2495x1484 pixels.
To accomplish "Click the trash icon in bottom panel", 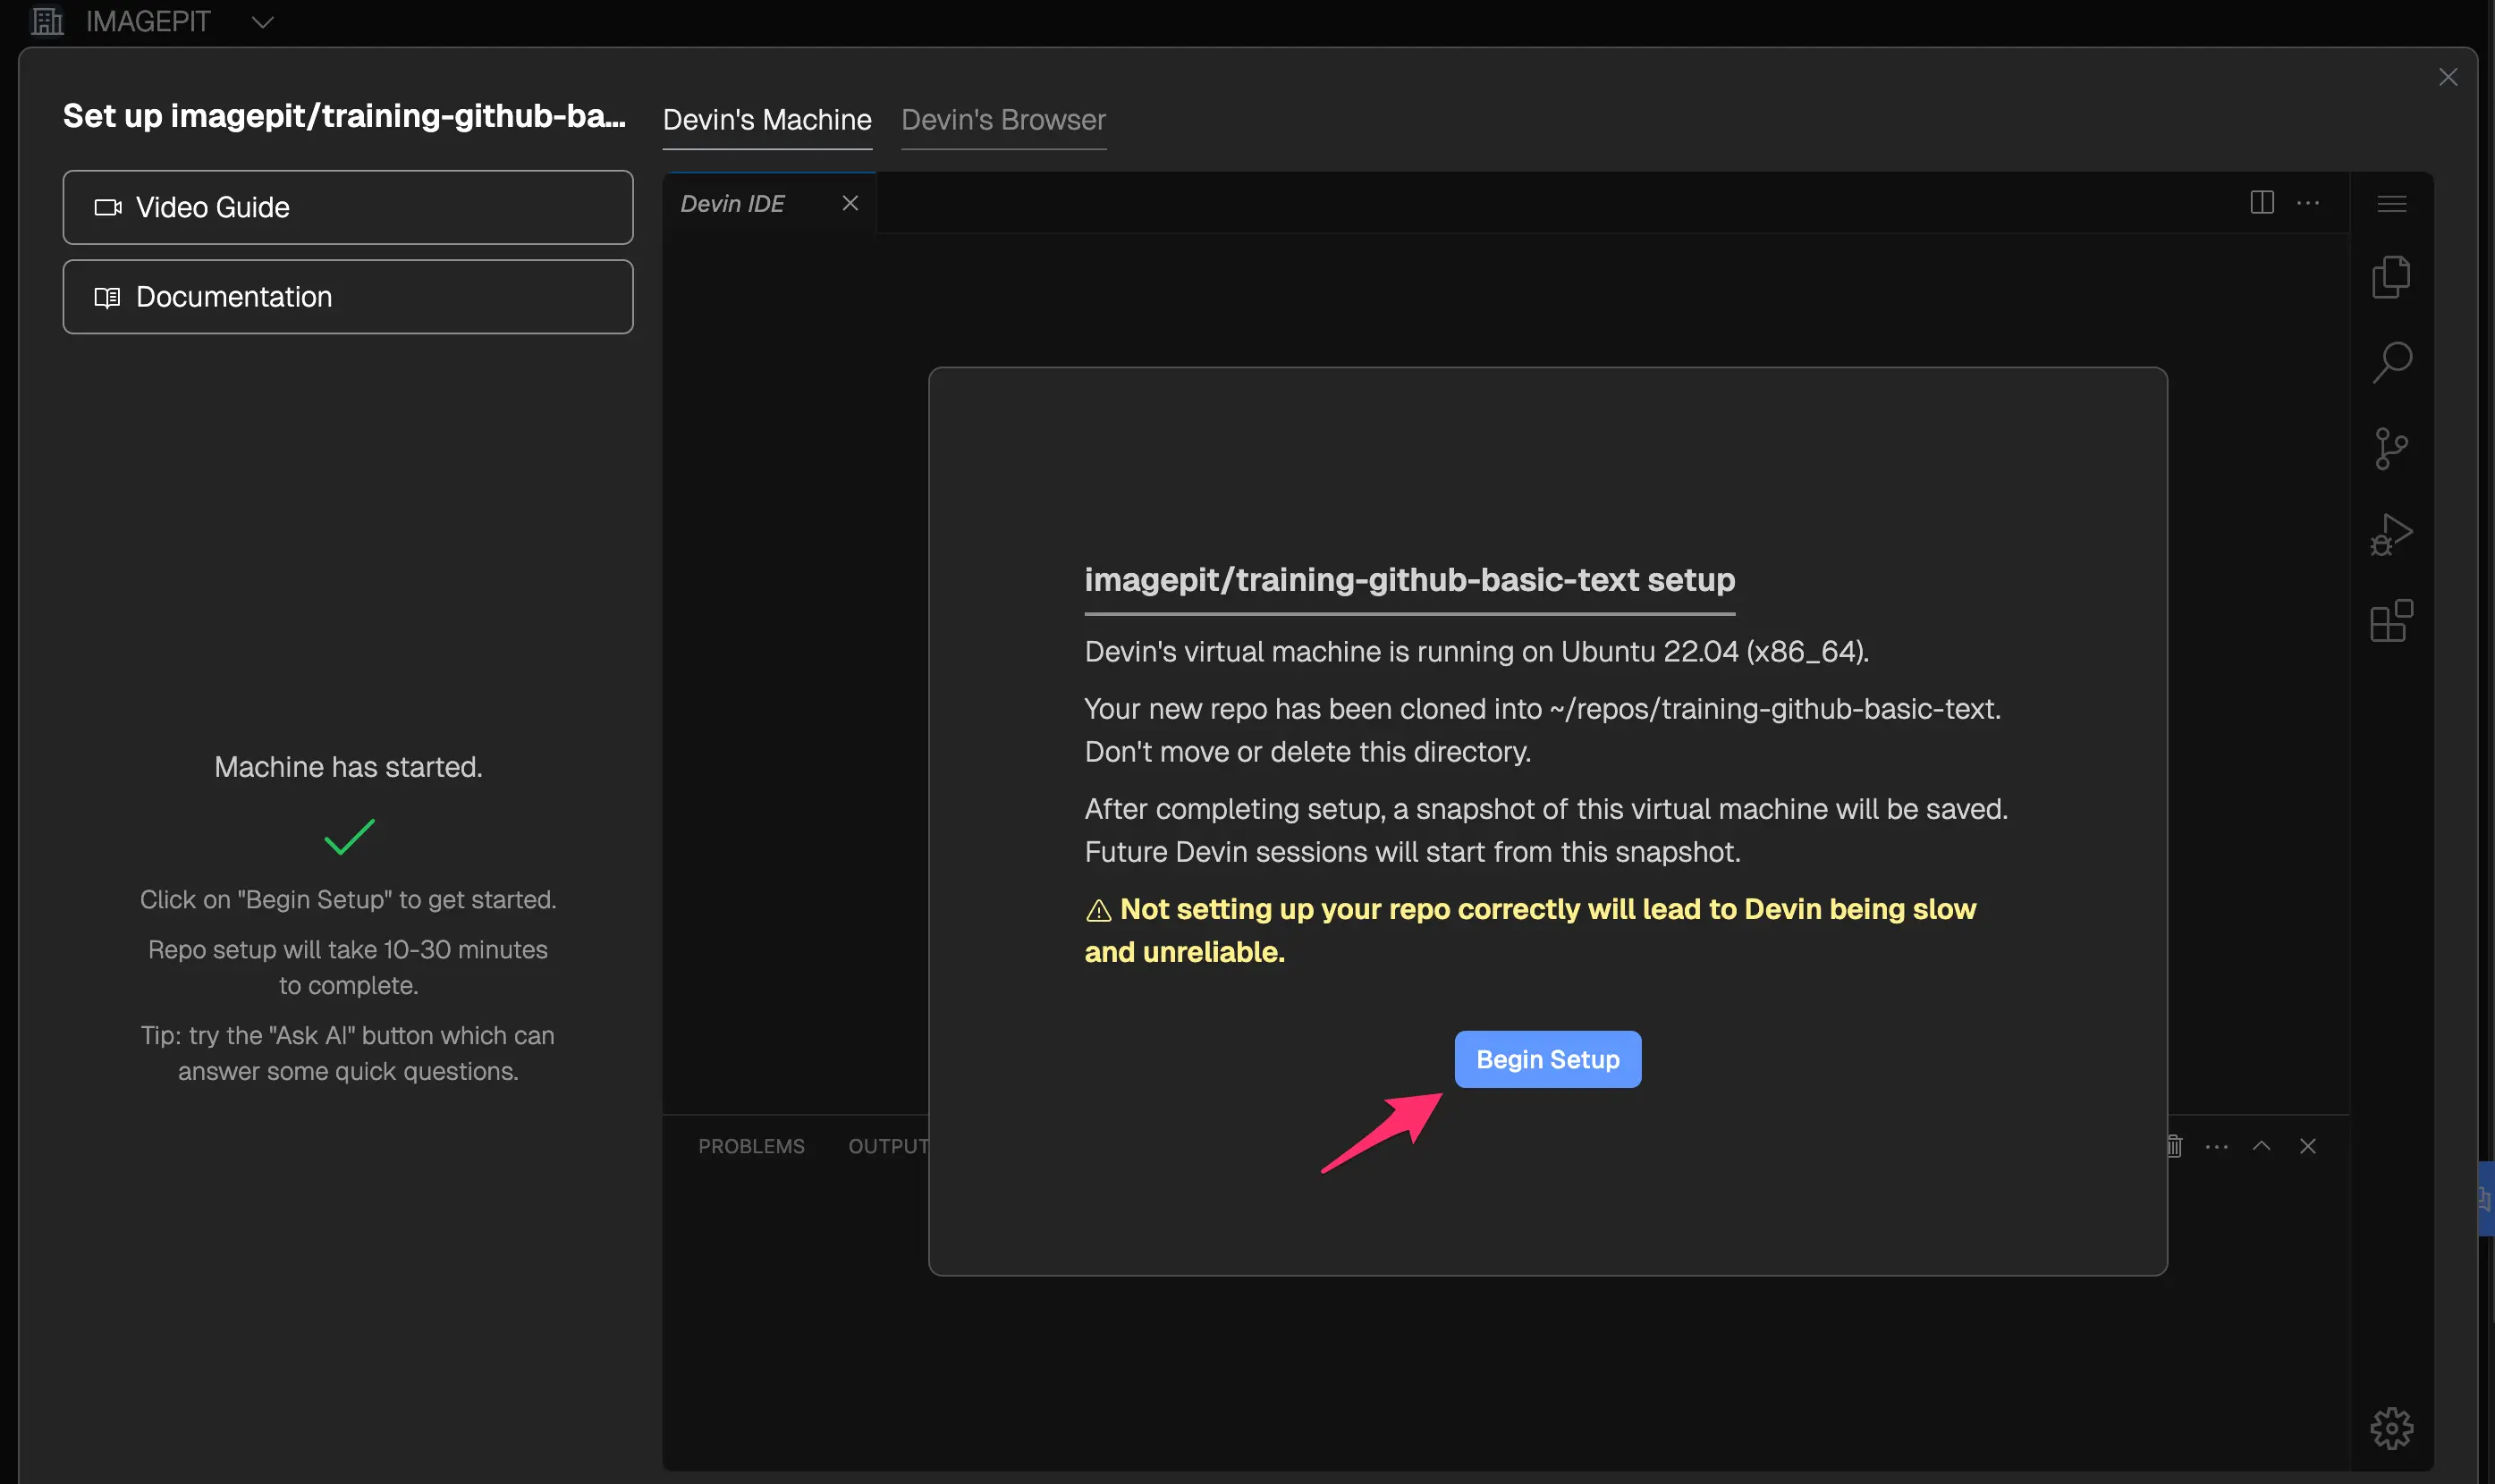I will (x=2174, y=1146).
